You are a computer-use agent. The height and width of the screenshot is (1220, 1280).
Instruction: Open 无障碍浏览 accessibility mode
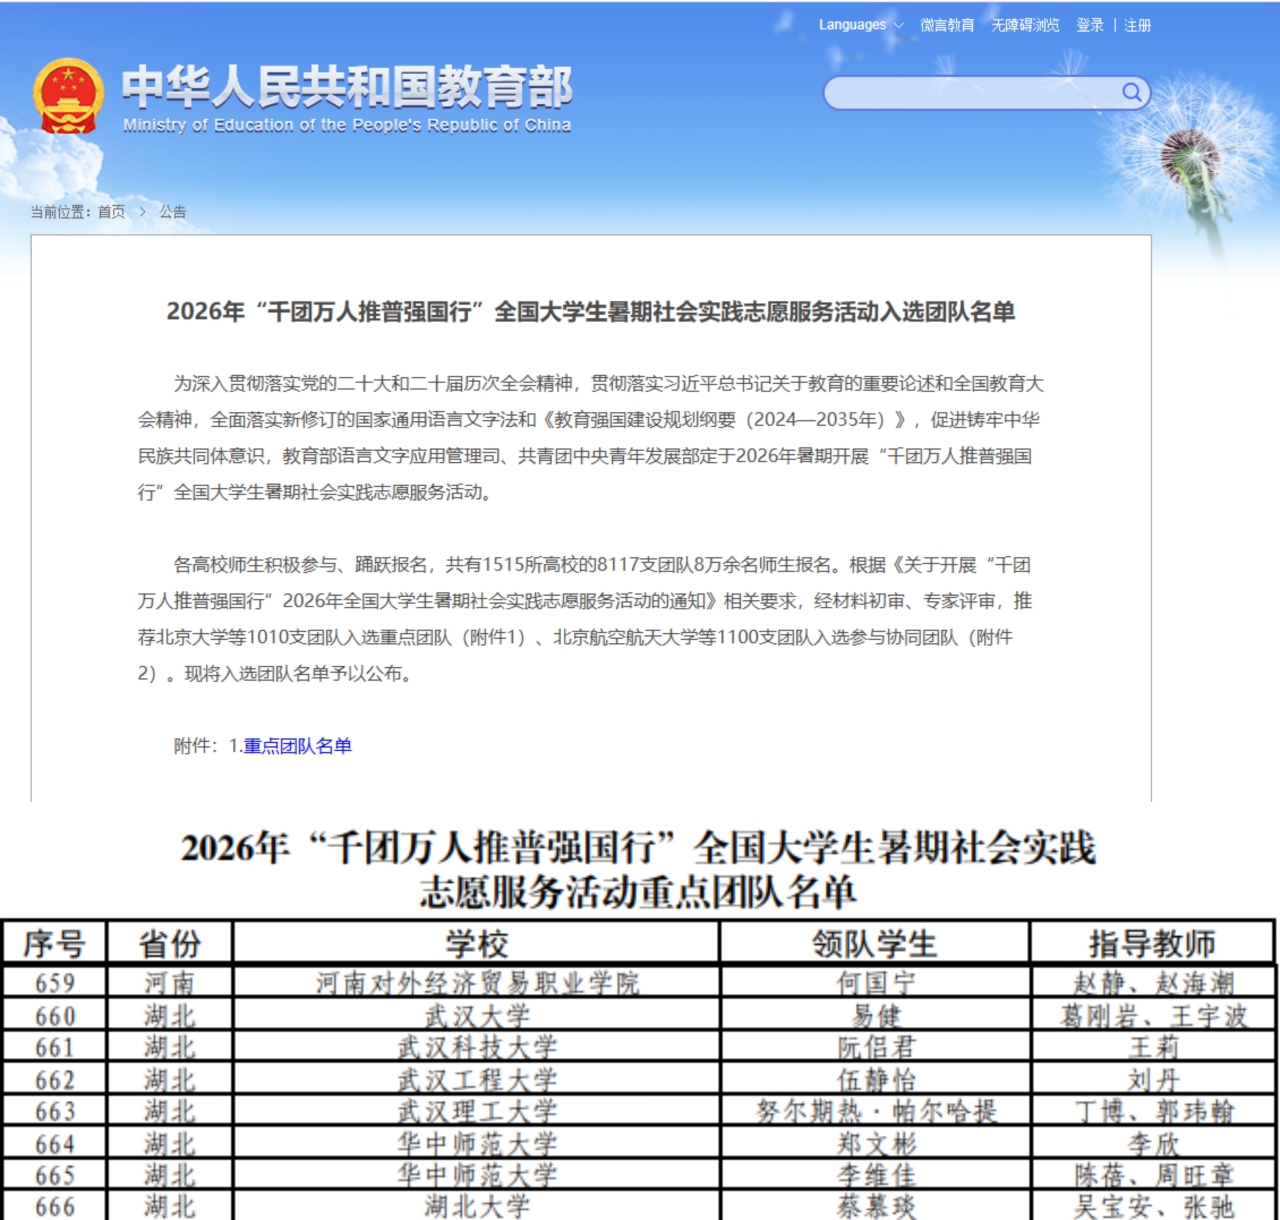pos(1025,25)
